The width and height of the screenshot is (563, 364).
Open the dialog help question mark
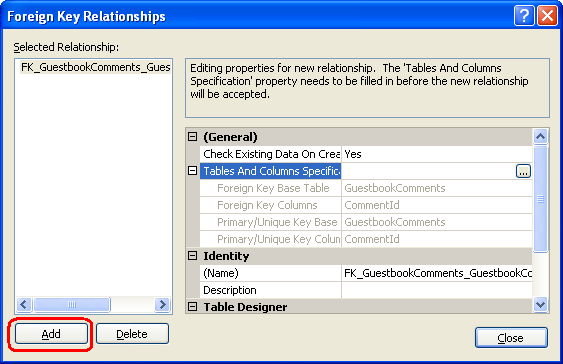524,16
